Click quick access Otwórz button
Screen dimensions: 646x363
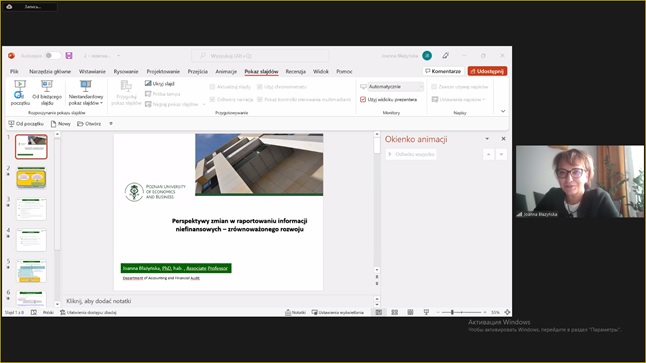tap(89, 124)
